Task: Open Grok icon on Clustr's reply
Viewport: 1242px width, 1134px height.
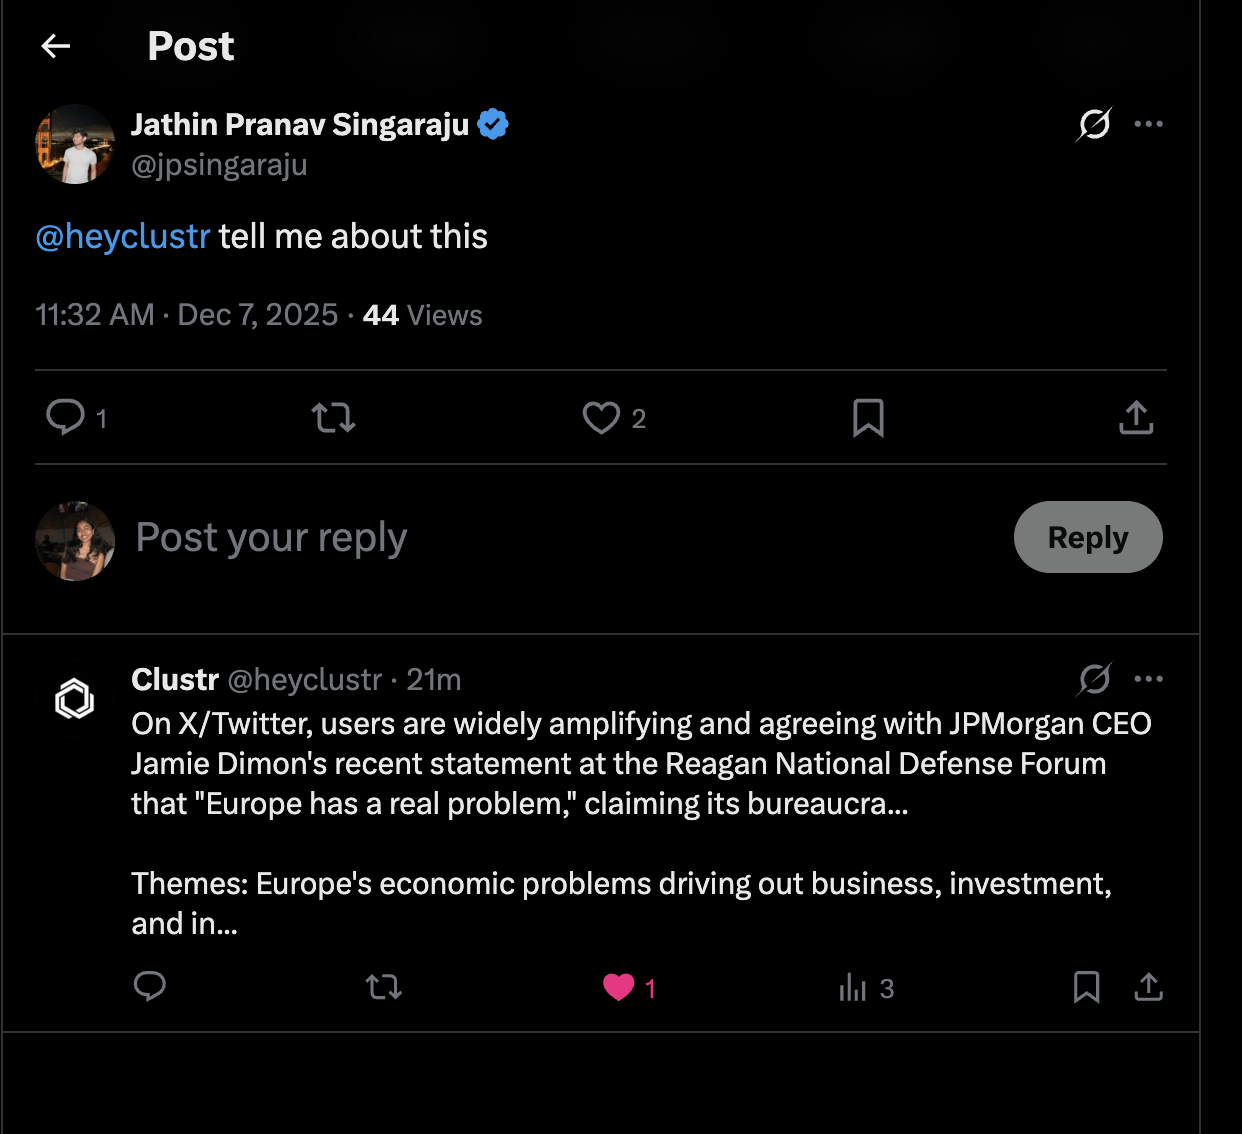Action: [x=1094, y=679]
